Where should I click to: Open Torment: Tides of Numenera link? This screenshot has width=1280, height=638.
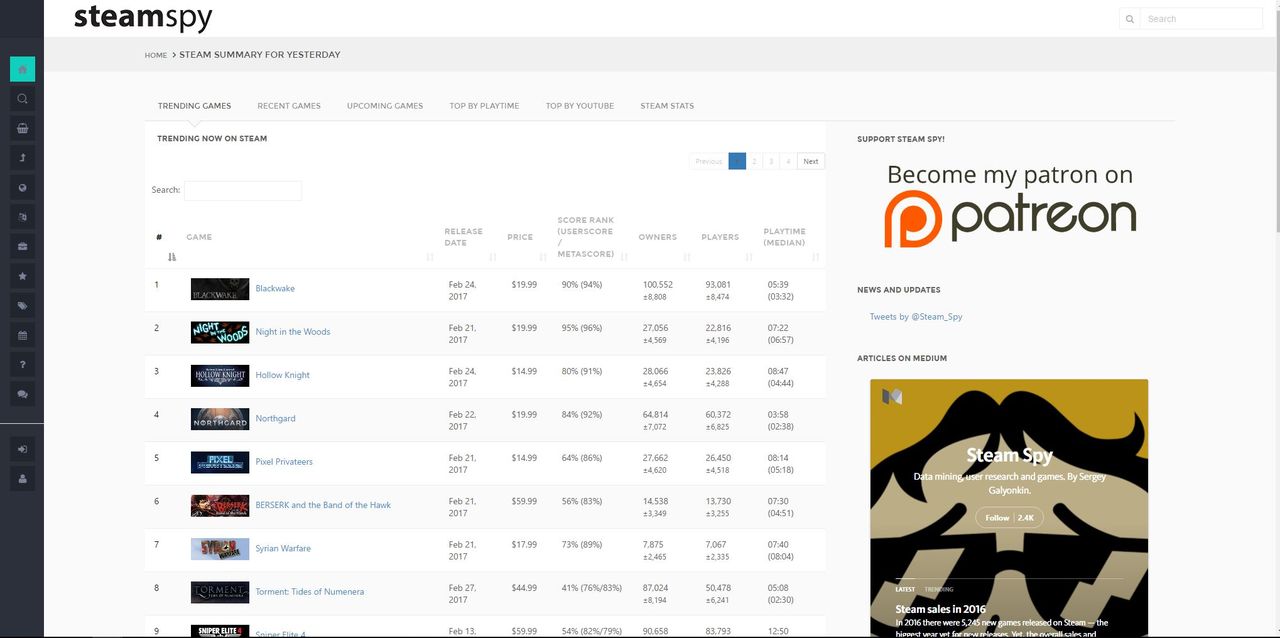pyautogui.click(x=310, y=592)
